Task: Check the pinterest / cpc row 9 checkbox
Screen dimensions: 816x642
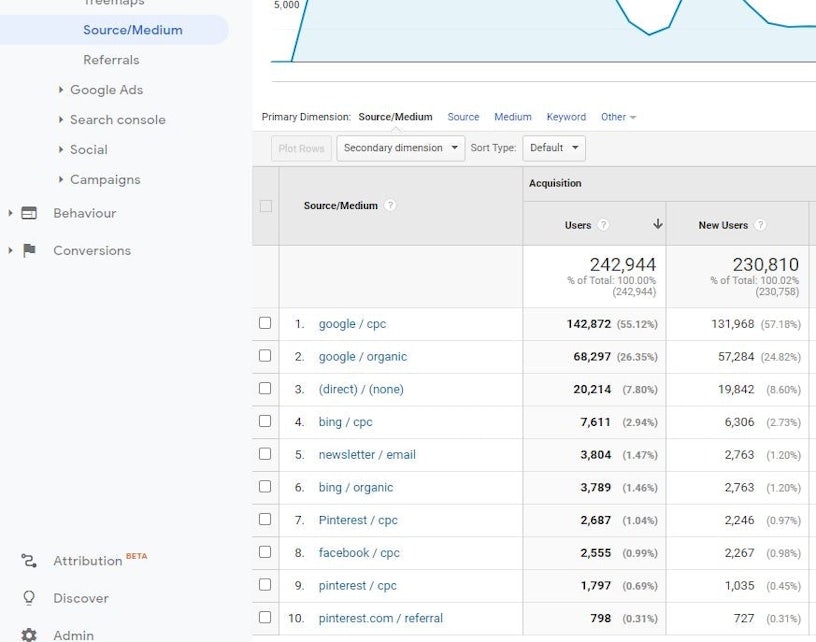Action: [265, 585]
